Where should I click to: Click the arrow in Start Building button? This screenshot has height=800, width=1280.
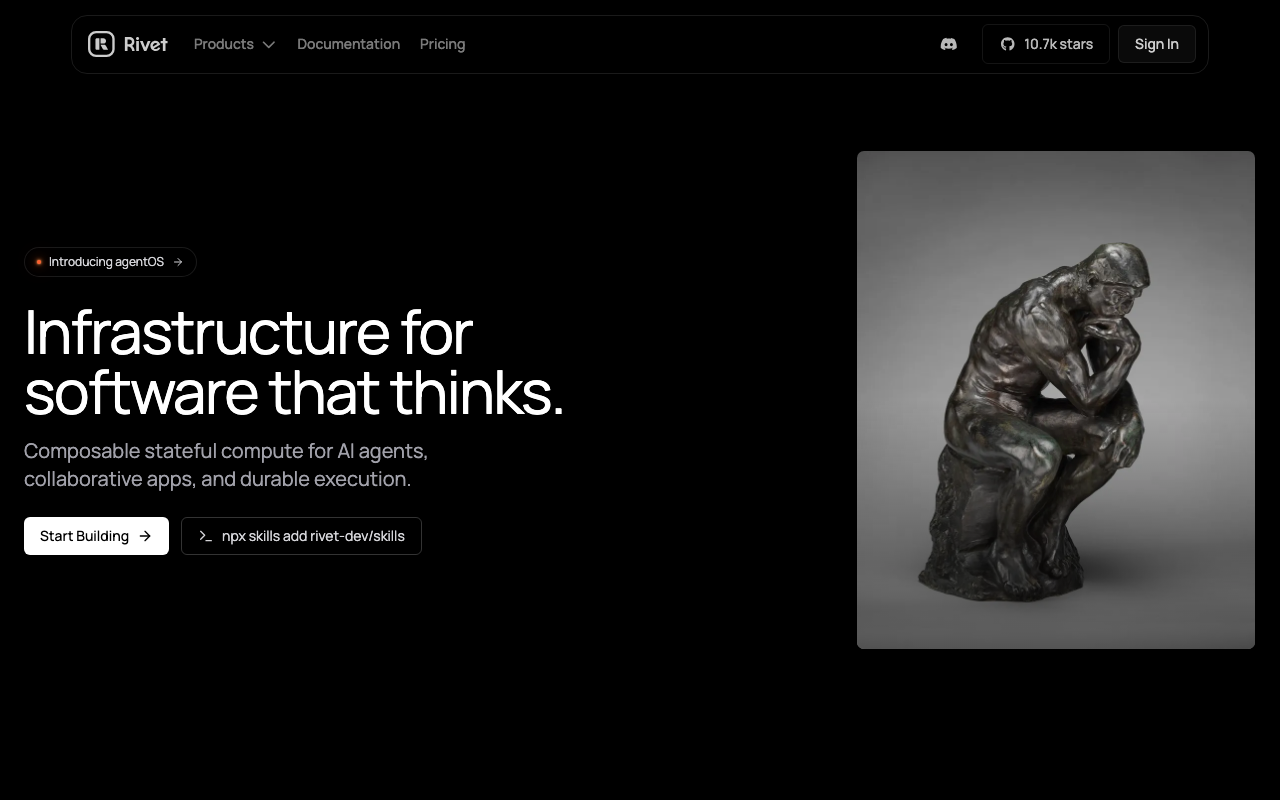click(145, 536)
